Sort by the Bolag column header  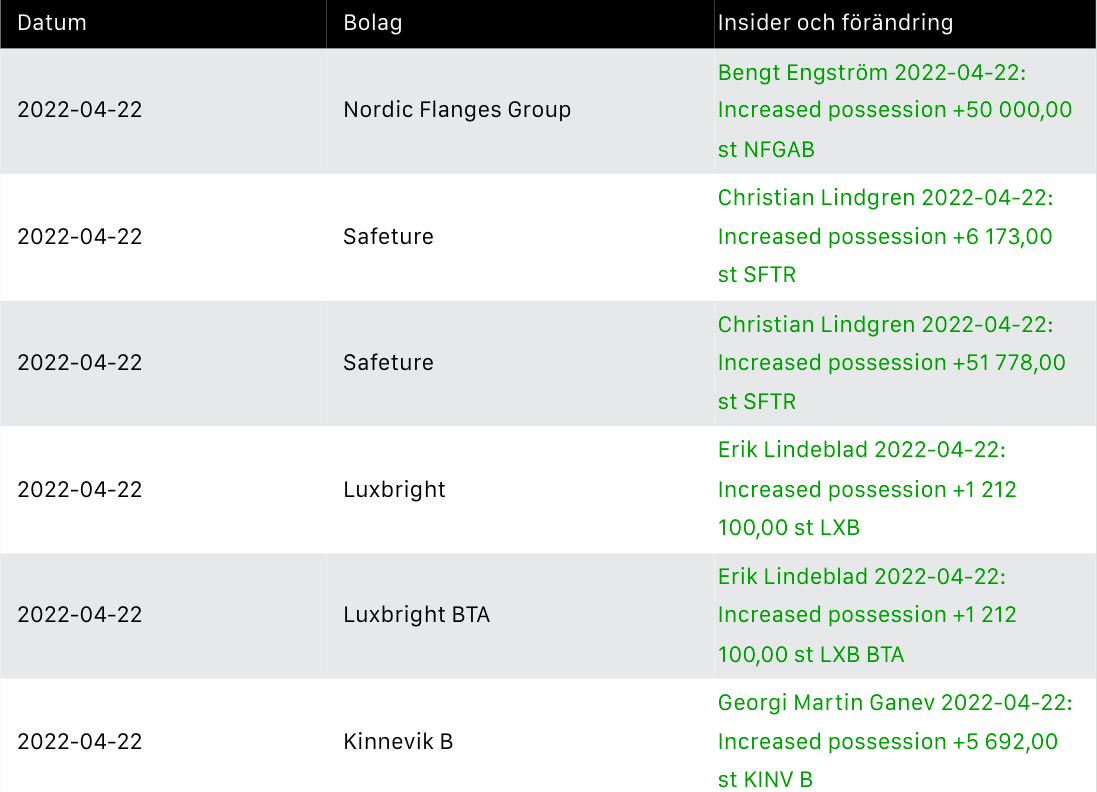coord(372,23)
